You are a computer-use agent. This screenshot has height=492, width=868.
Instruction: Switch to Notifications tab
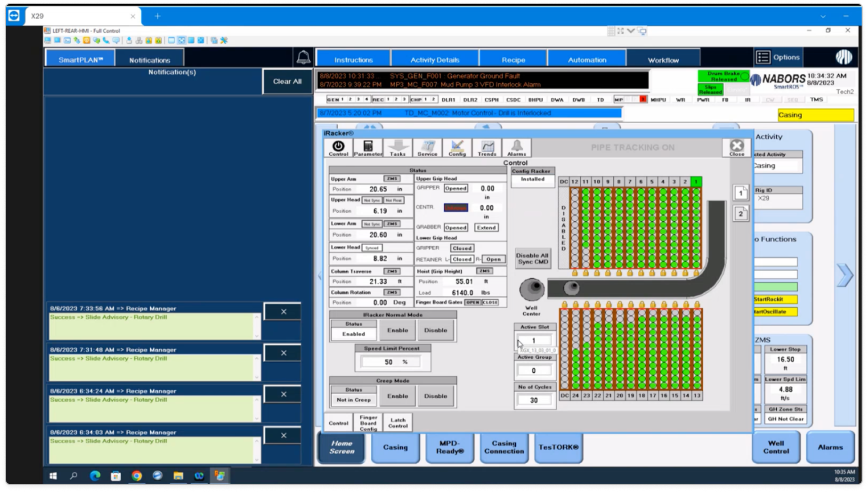coord(149,60)
